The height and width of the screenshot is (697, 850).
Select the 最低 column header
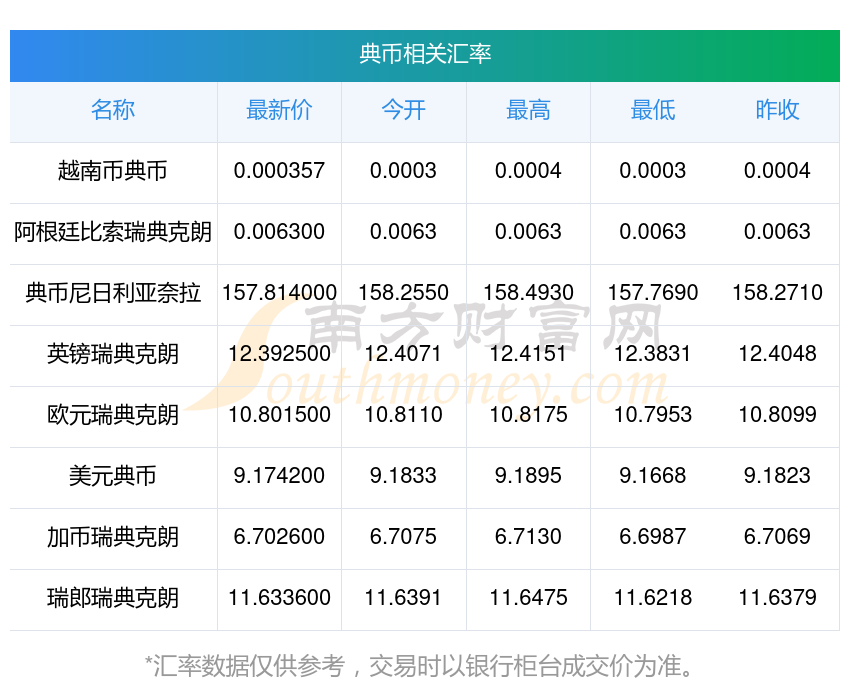pos(652,111)
